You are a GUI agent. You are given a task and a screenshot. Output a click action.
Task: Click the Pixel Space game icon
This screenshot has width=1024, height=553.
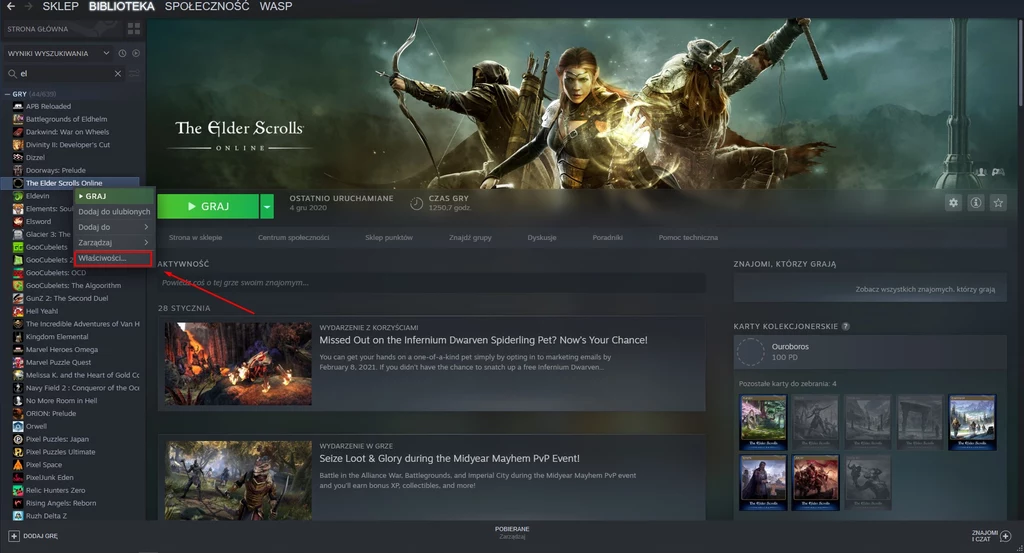tap(18, 465)
